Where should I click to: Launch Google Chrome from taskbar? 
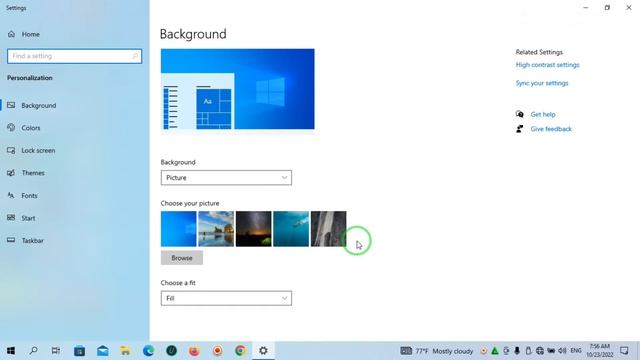click(240, 351)
